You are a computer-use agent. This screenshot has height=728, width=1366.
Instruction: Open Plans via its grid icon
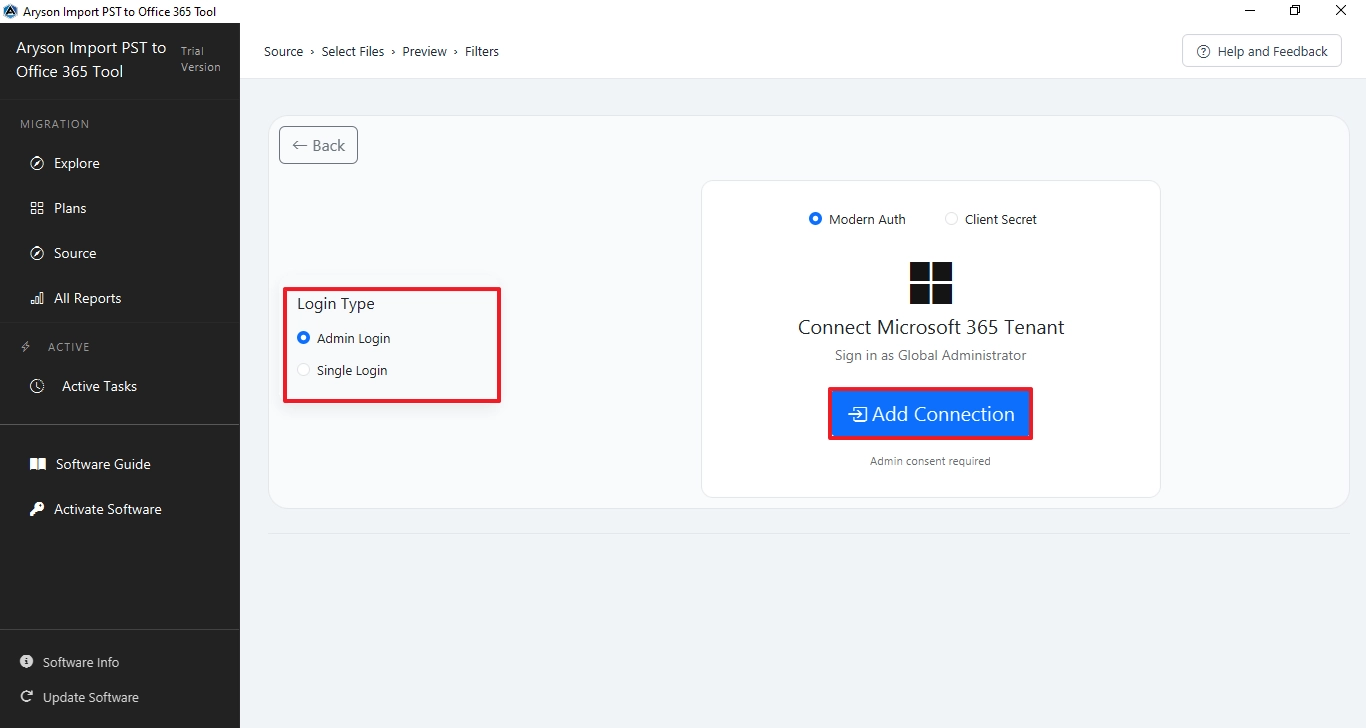coord(37,208)
